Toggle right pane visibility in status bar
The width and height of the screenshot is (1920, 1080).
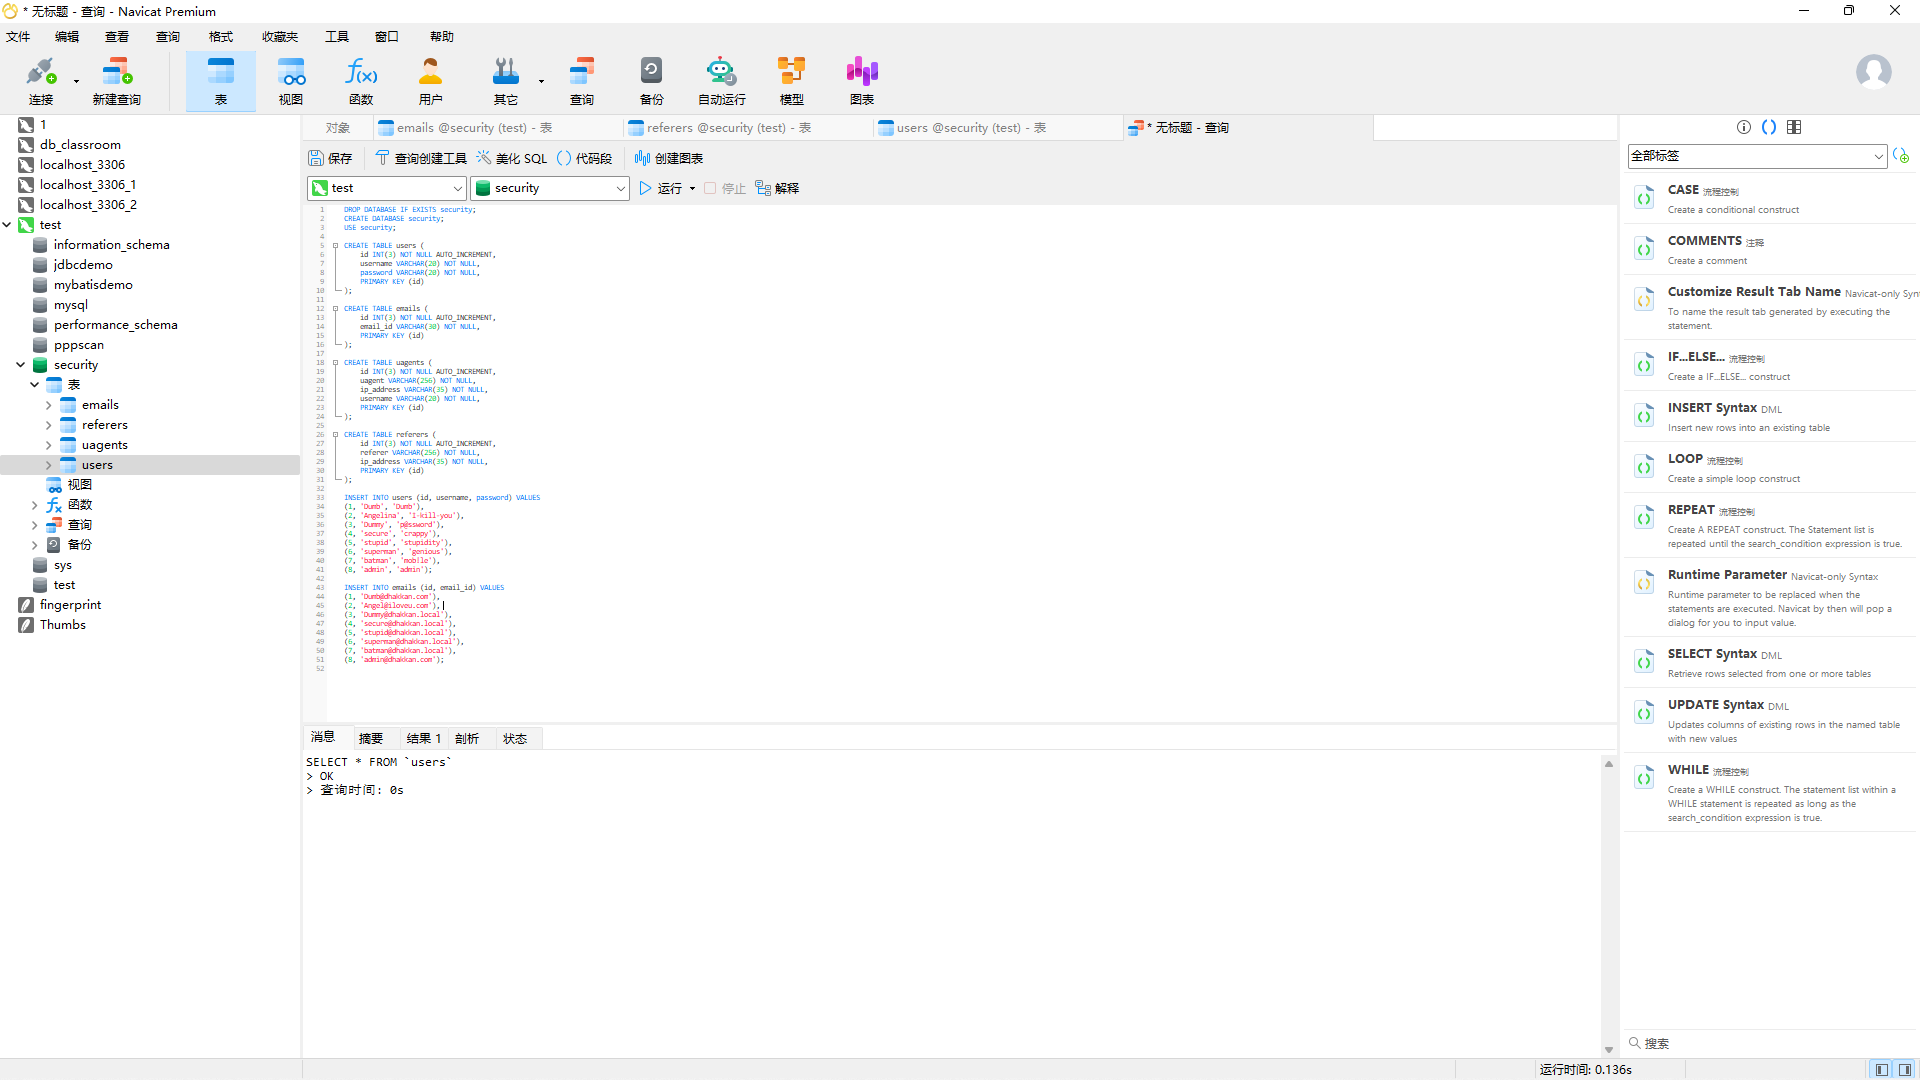pyautogui.click(x=1905, y=1069)
